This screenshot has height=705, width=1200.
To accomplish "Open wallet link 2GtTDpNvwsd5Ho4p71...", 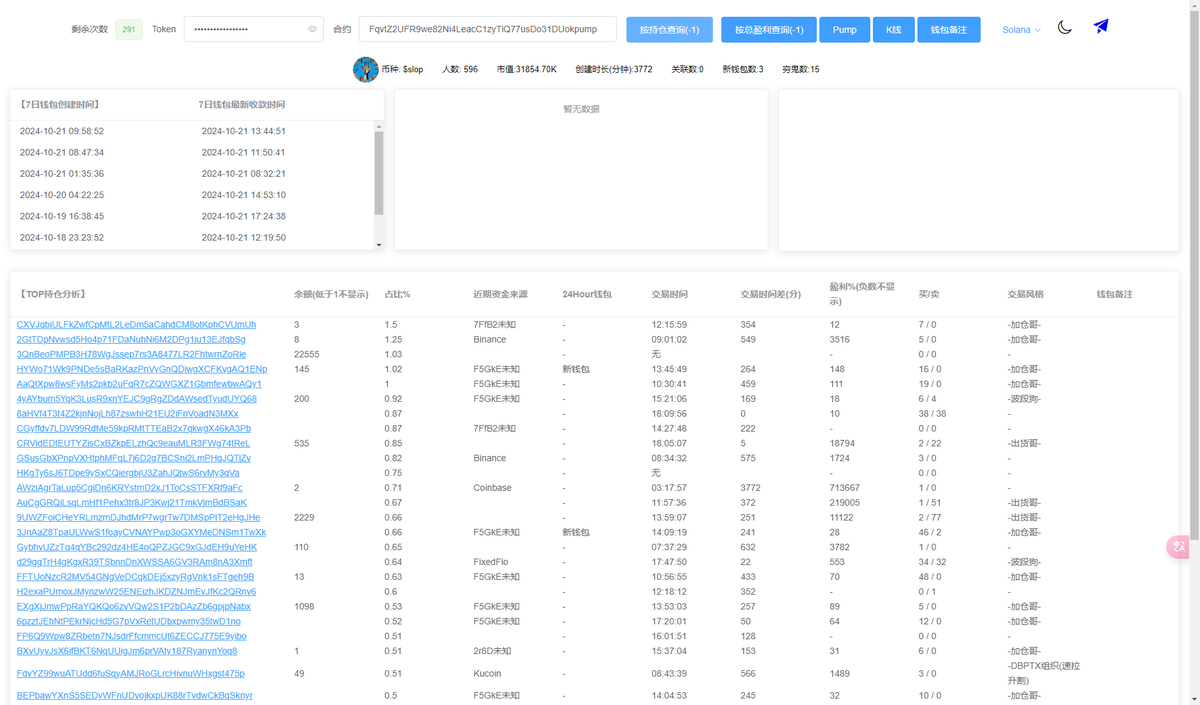I will click(131, 340).
